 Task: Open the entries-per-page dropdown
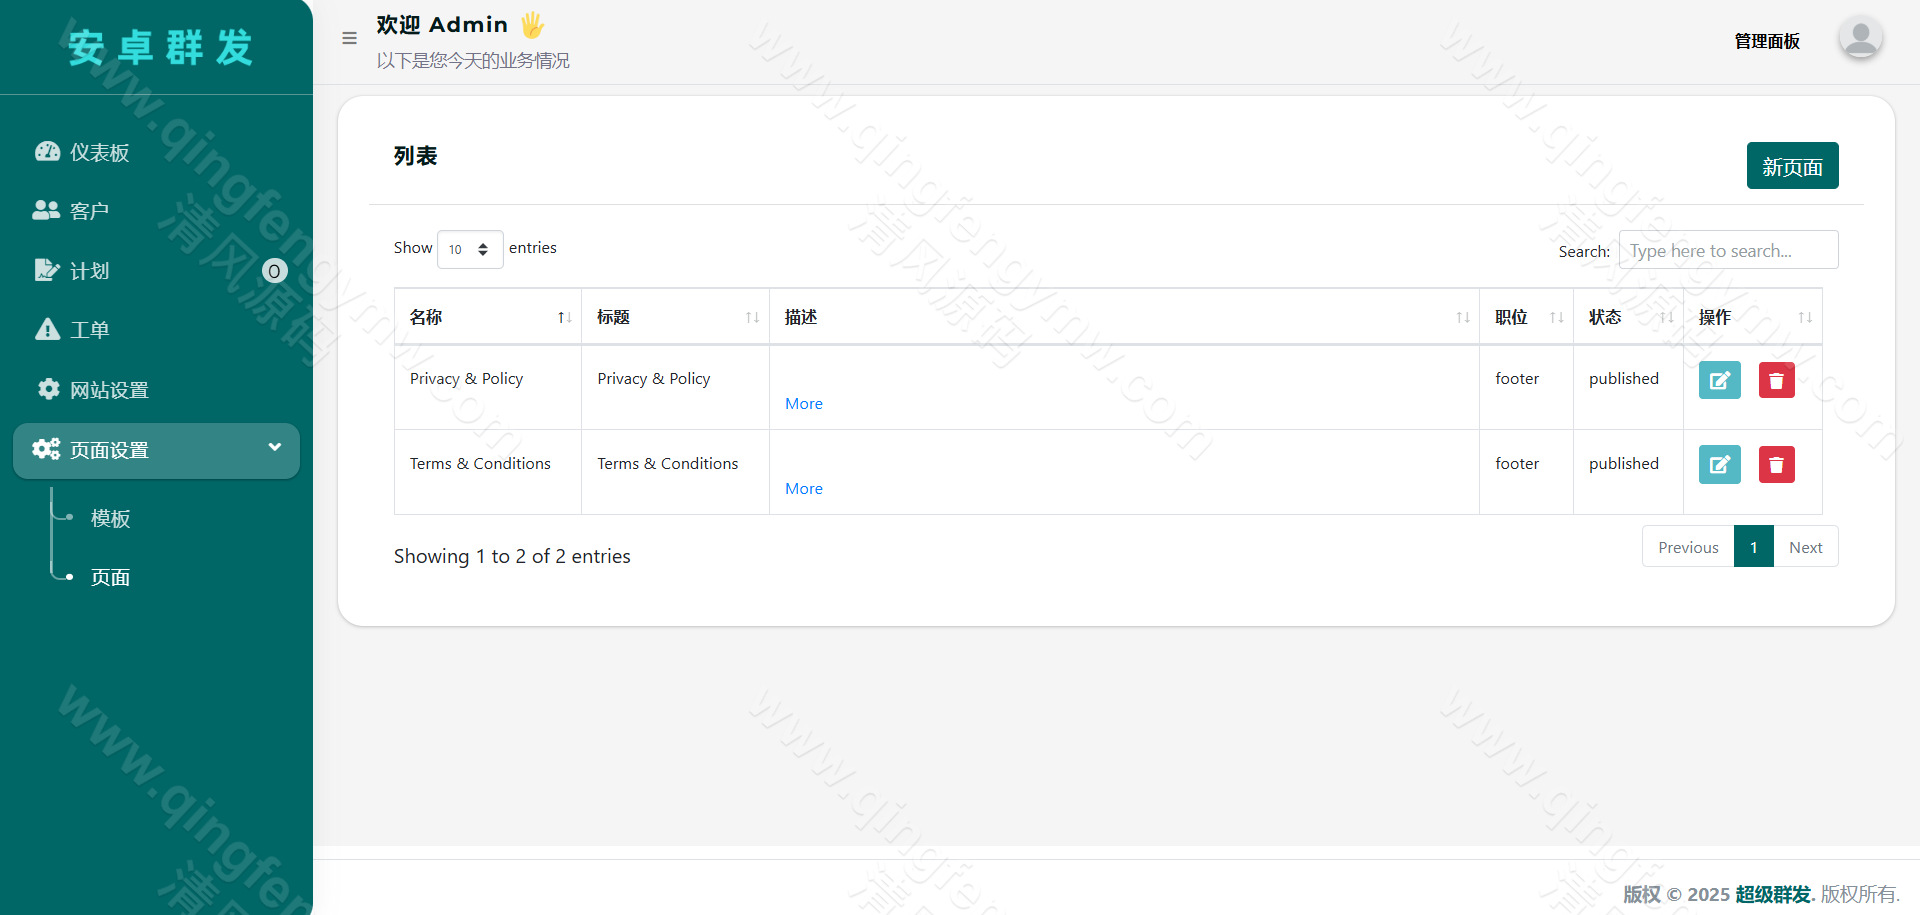470,249
